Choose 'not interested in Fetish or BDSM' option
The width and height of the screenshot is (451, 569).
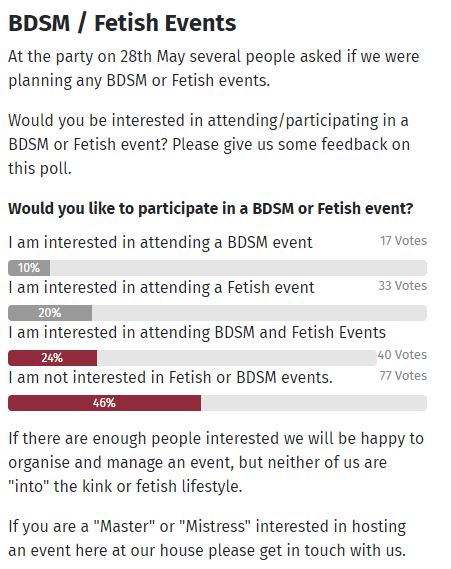point(171,377)
